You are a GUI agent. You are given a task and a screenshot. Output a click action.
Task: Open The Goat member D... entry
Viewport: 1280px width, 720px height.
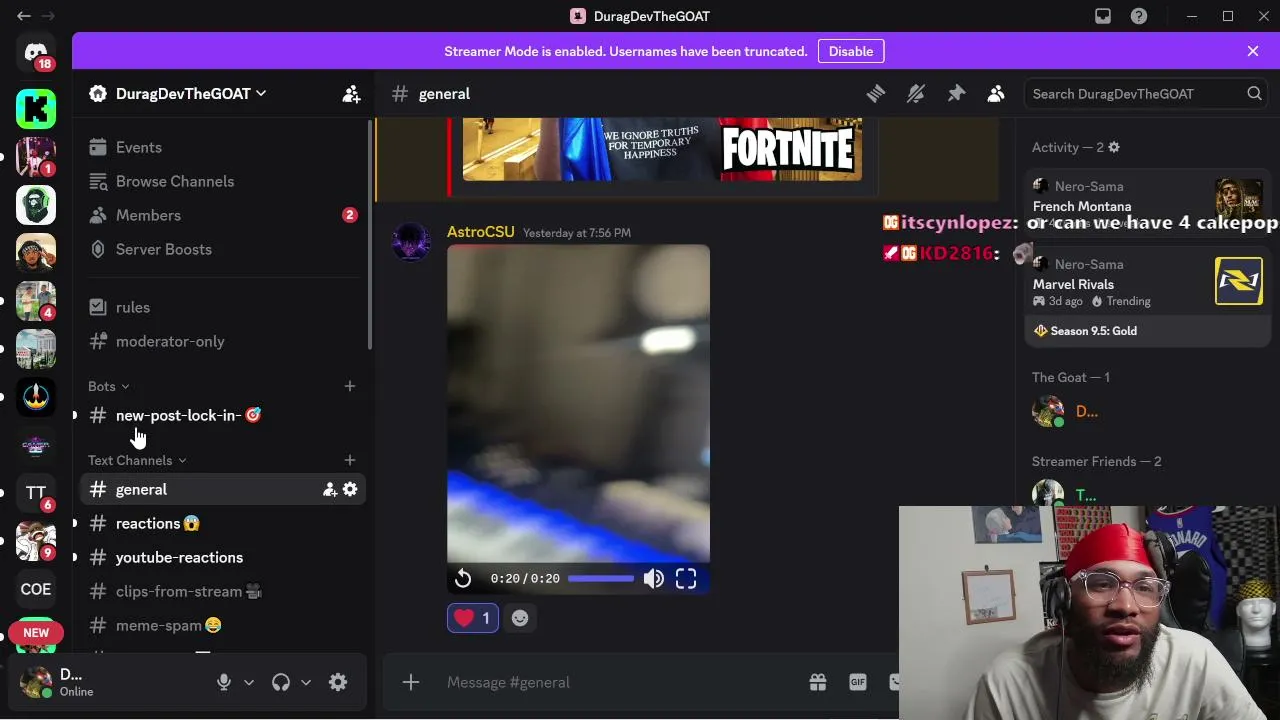tap(1148, 411)
